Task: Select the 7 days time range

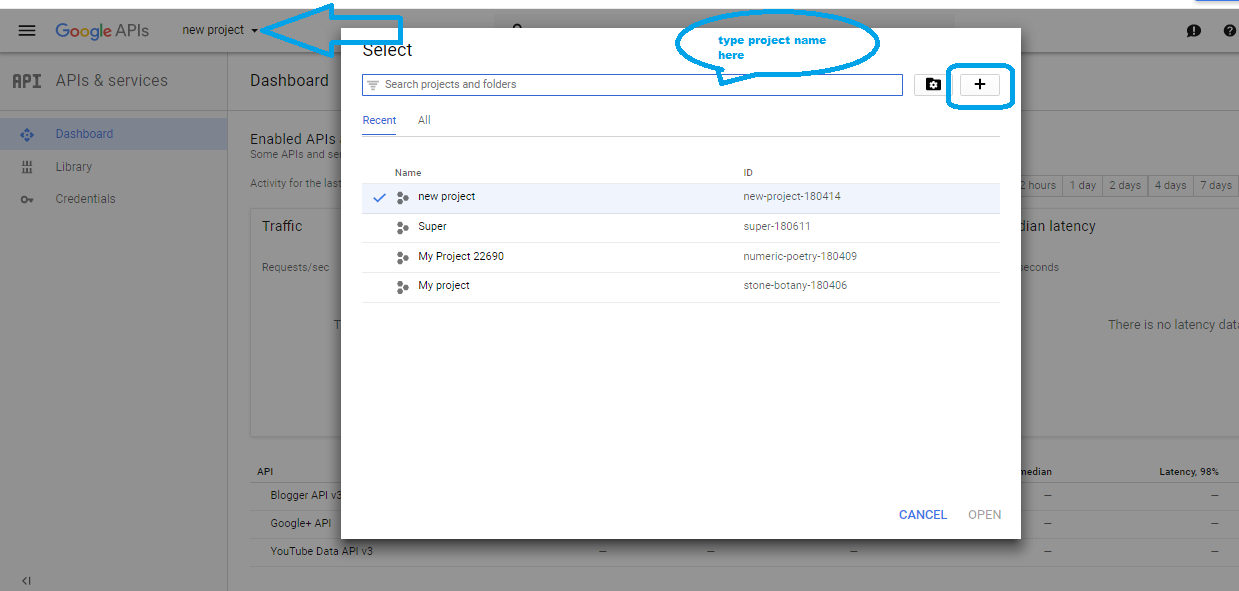Action: pyautogui.click(x=1216, y=185)
